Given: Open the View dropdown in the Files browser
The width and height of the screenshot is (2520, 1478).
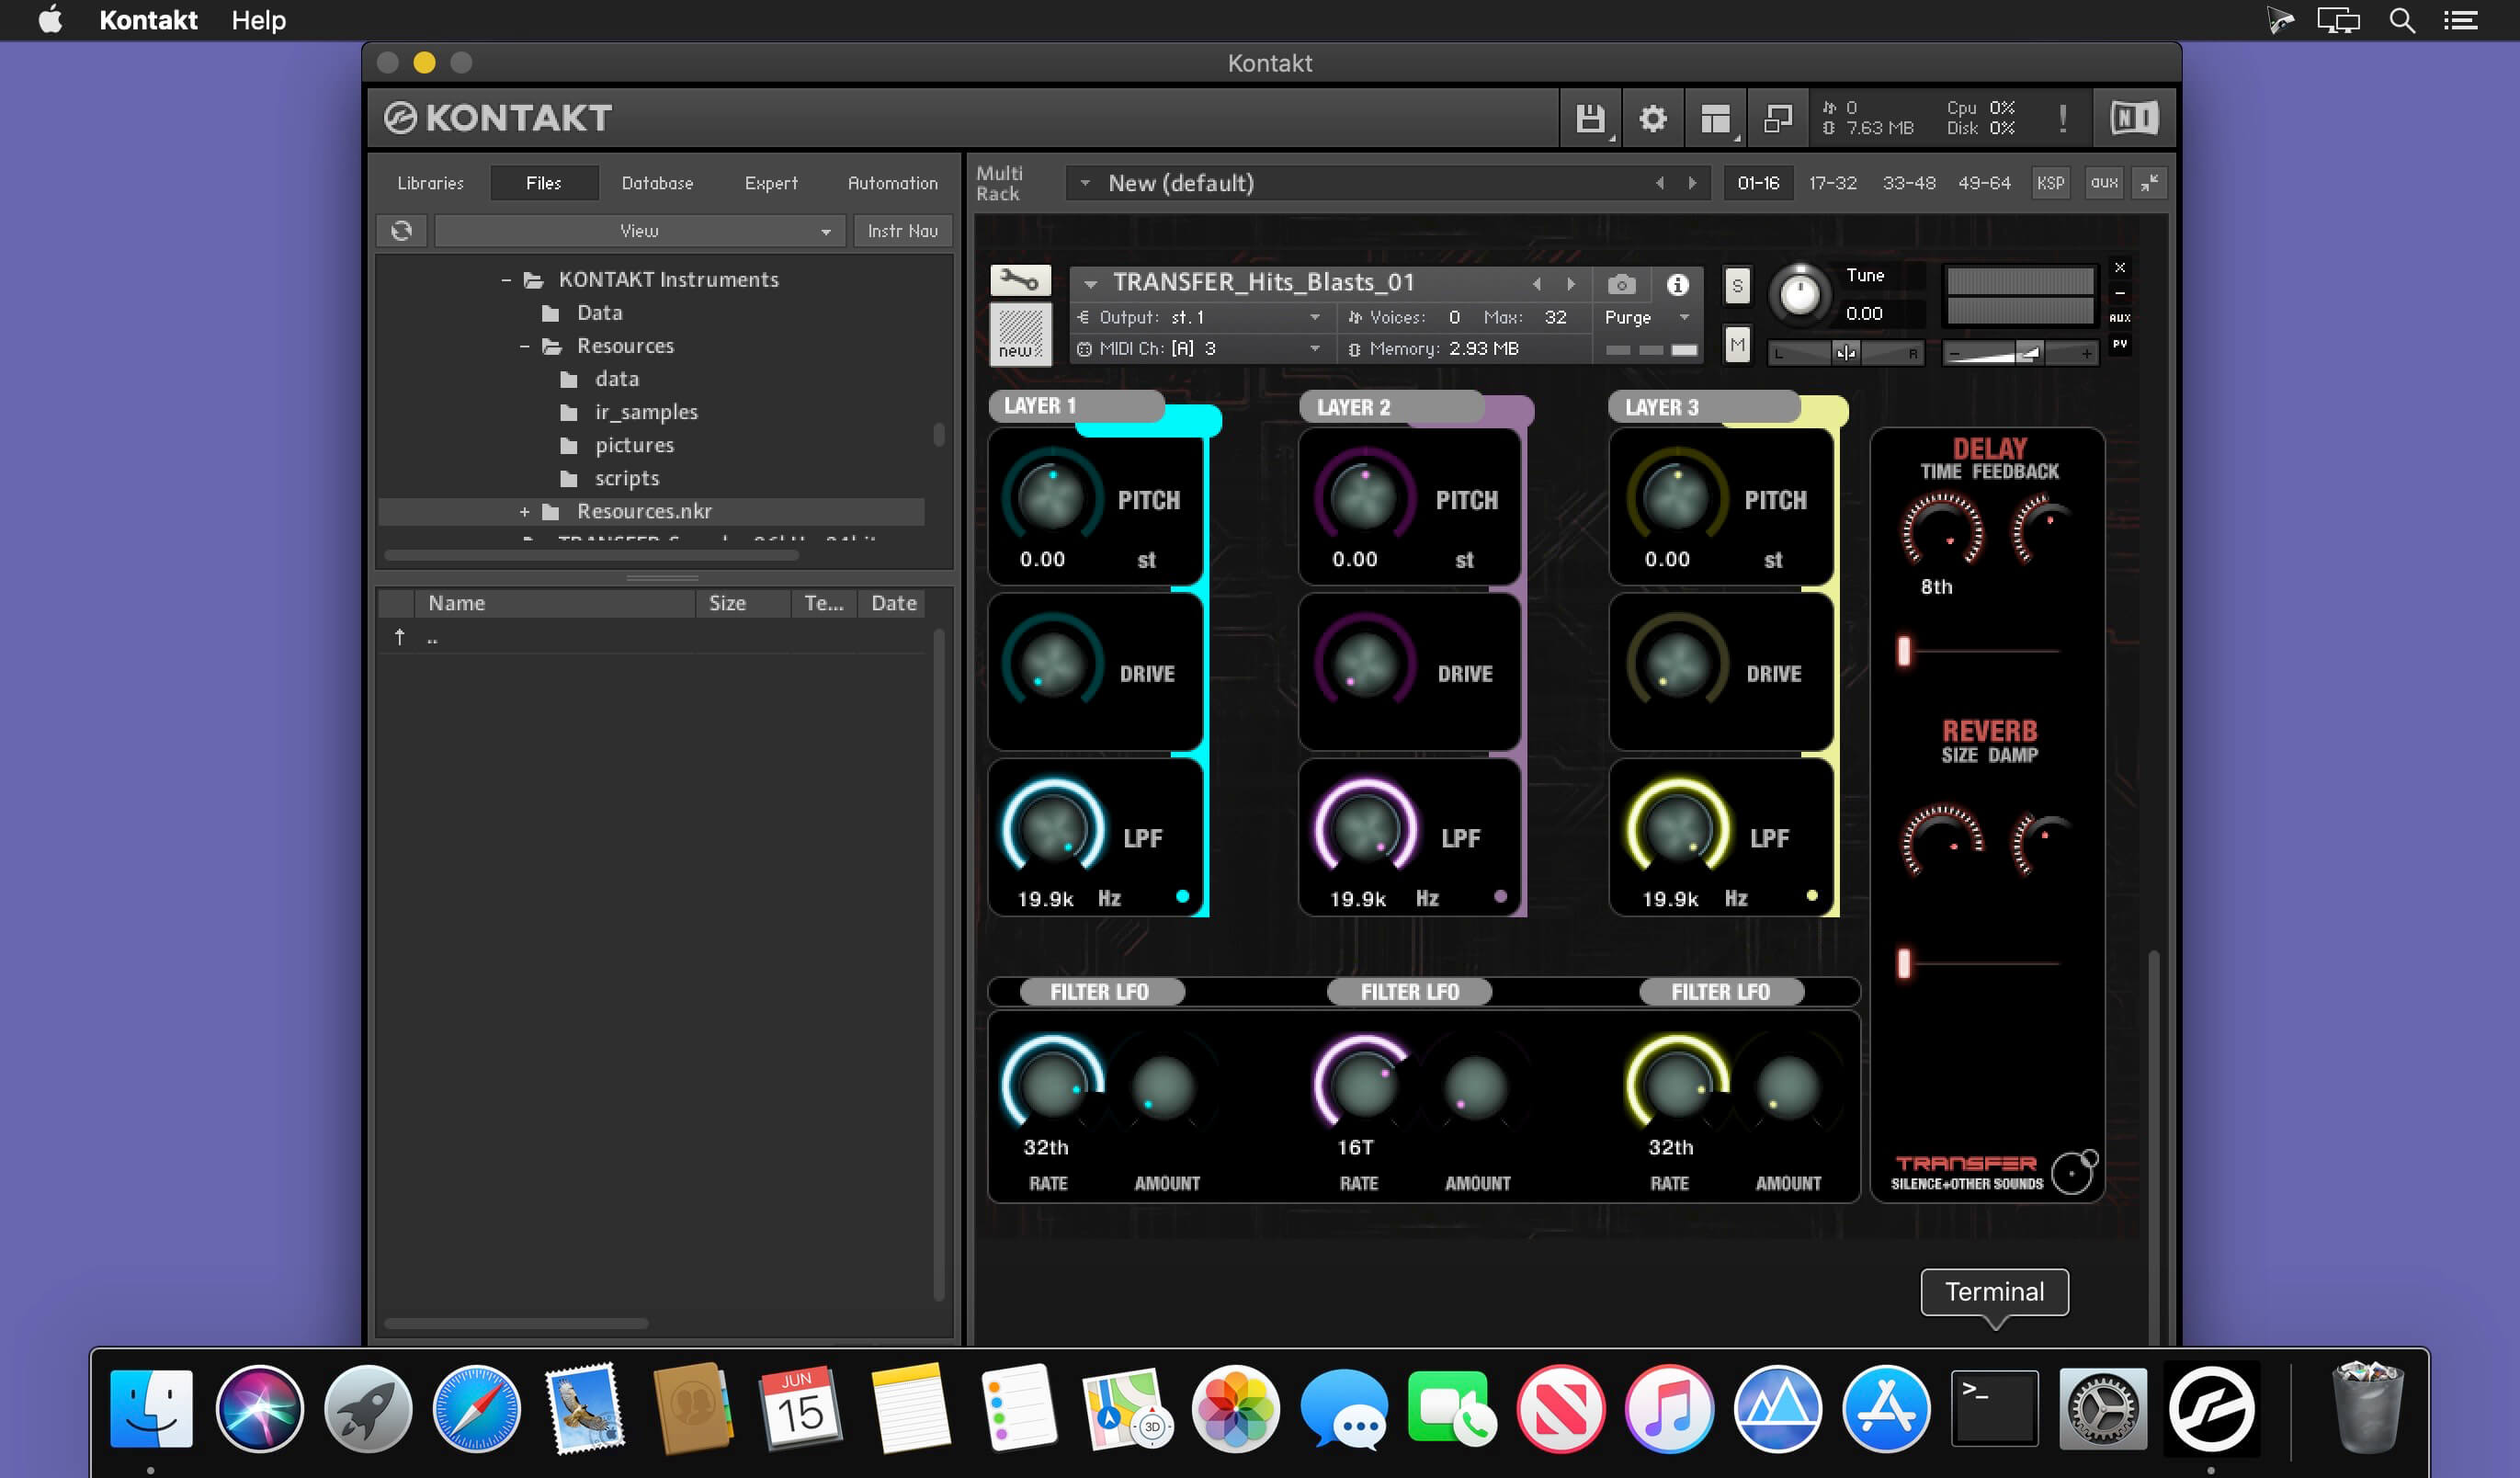Looking at the screenshot, I should tap(640, 231).
